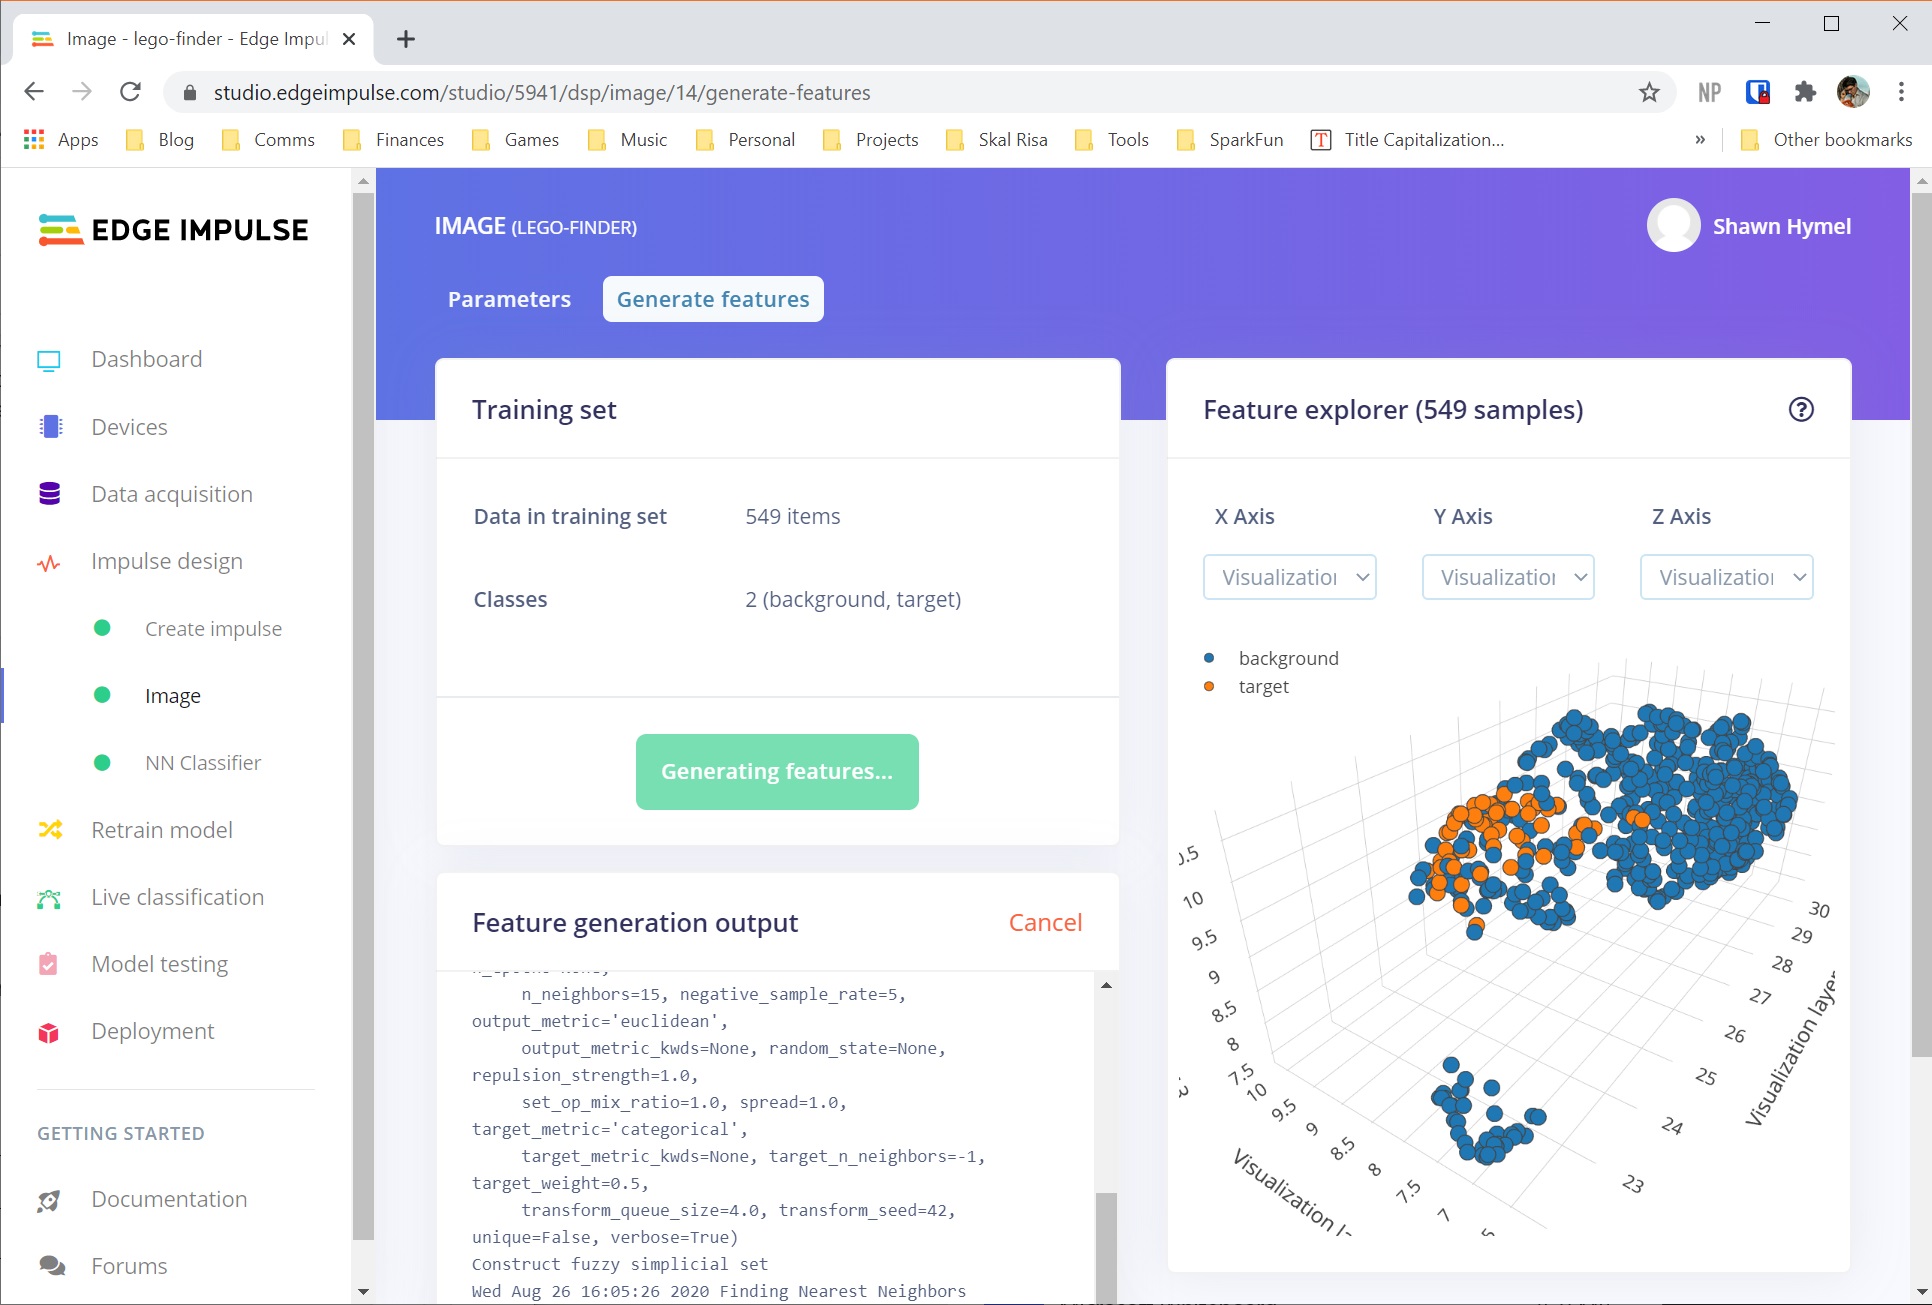Click the Retrain model sidebar icon
The width and height of the screenshot is (1932, 1305).
50,829
